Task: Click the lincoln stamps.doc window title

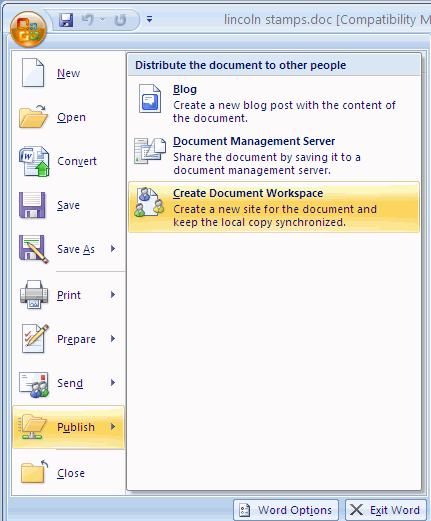Action: pos(327,19)
